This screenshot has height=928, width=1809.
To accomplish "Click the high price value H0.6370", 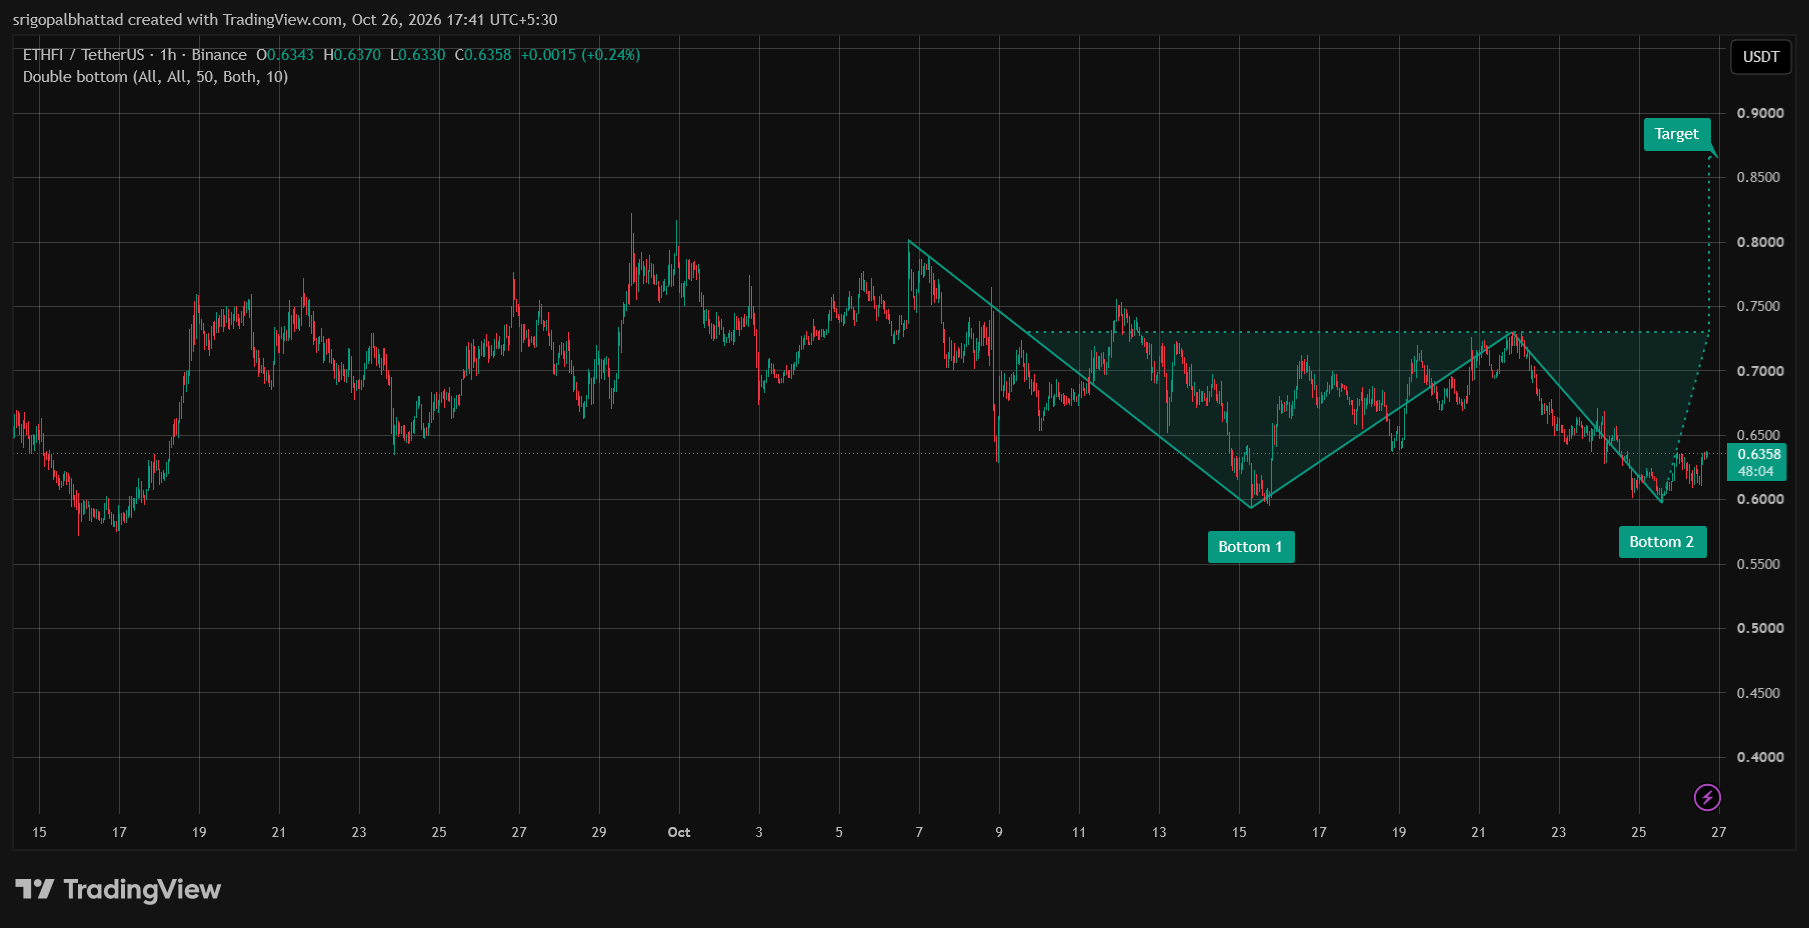I will [x=352, y=55].
